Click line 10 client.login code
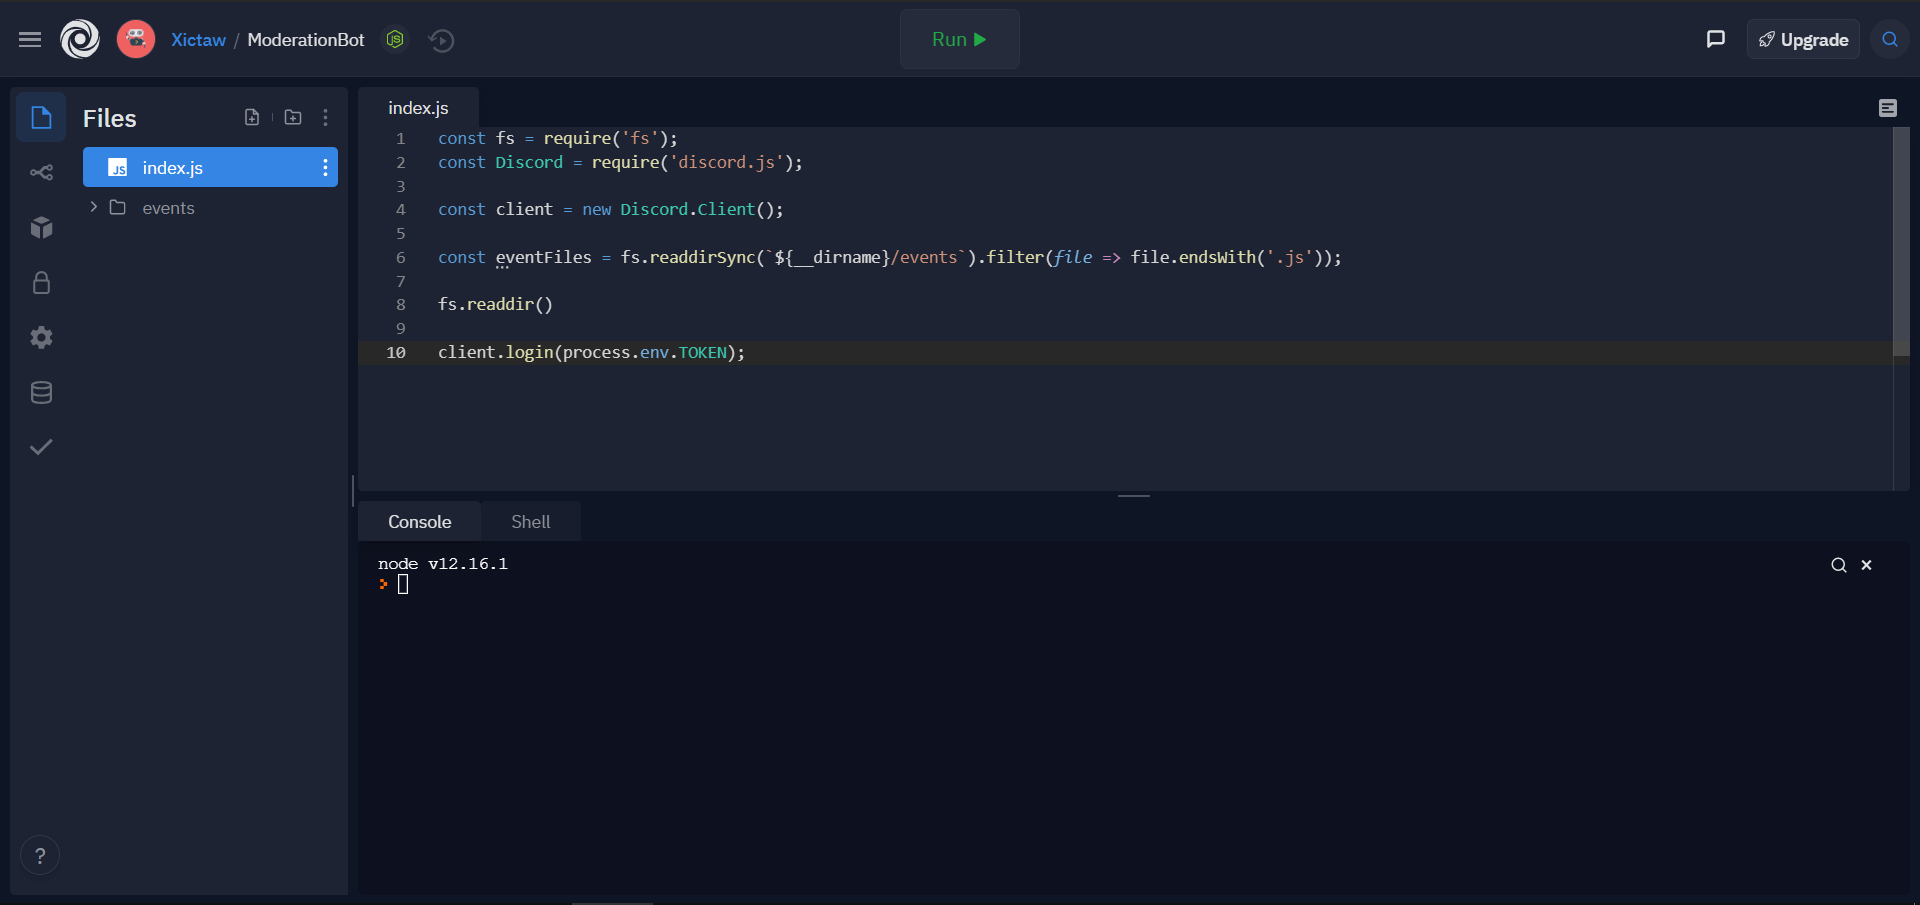1920x905 pixels. [x=591, y=352]
